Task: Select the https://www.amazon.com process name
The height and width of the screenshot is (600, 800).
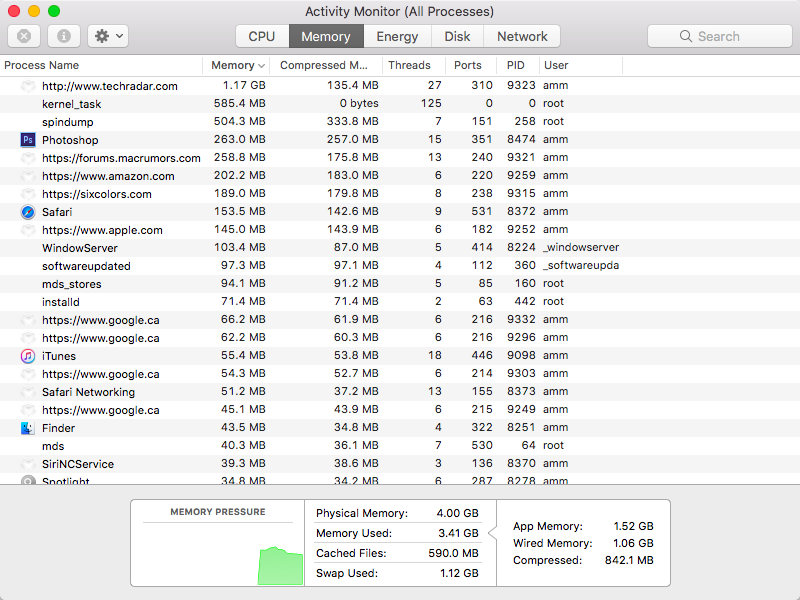Action: point(108,176)
